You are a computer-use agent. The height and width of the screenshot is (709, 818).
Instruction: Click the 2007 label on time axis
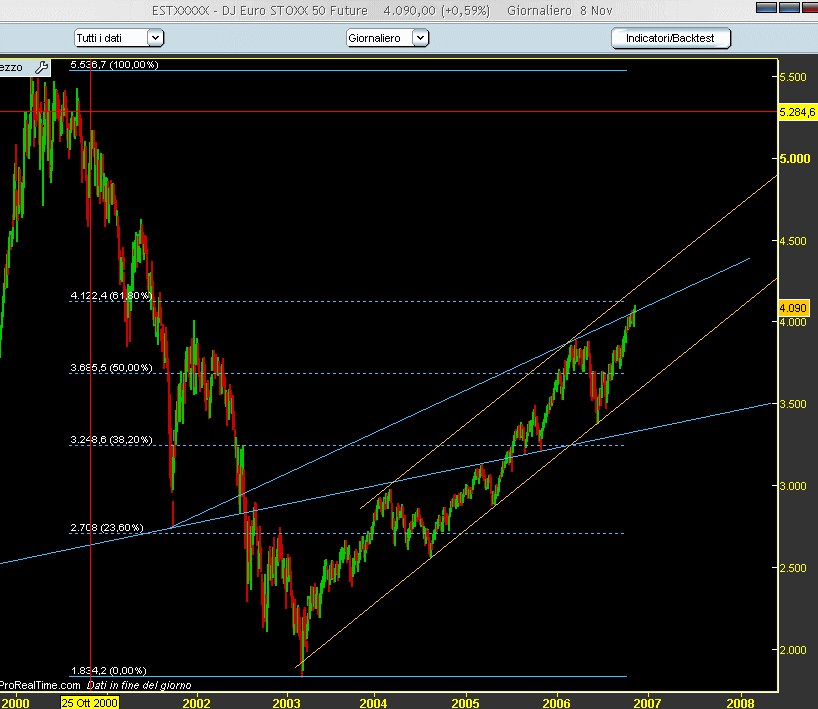point(647,703)
